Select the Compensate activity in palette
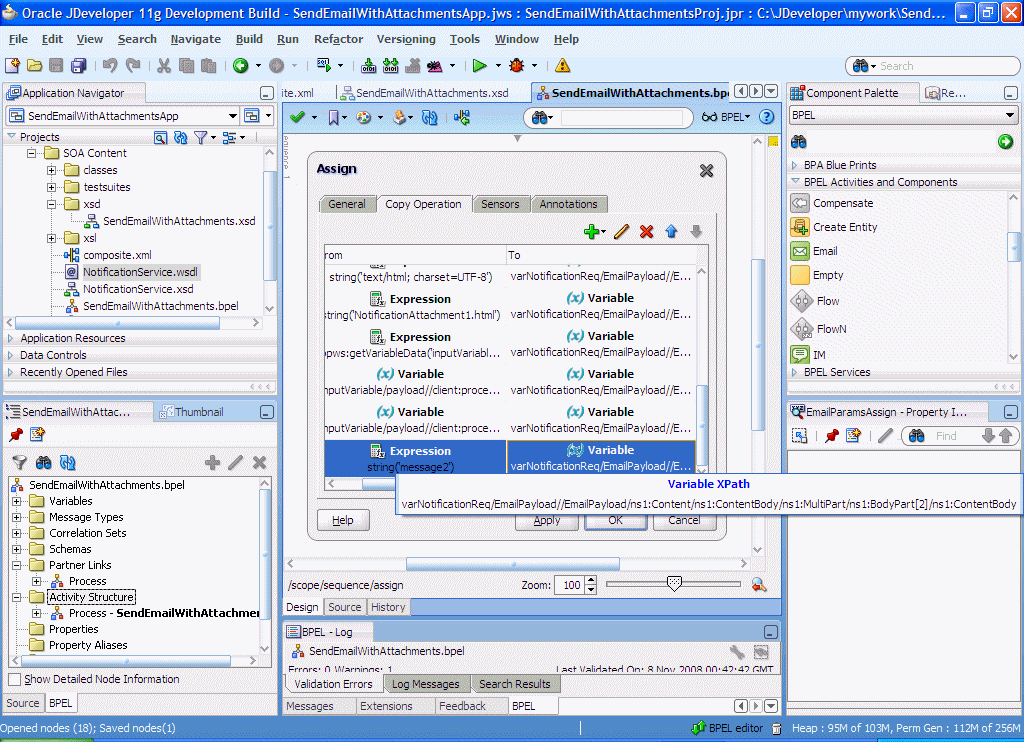 point(842,203)
